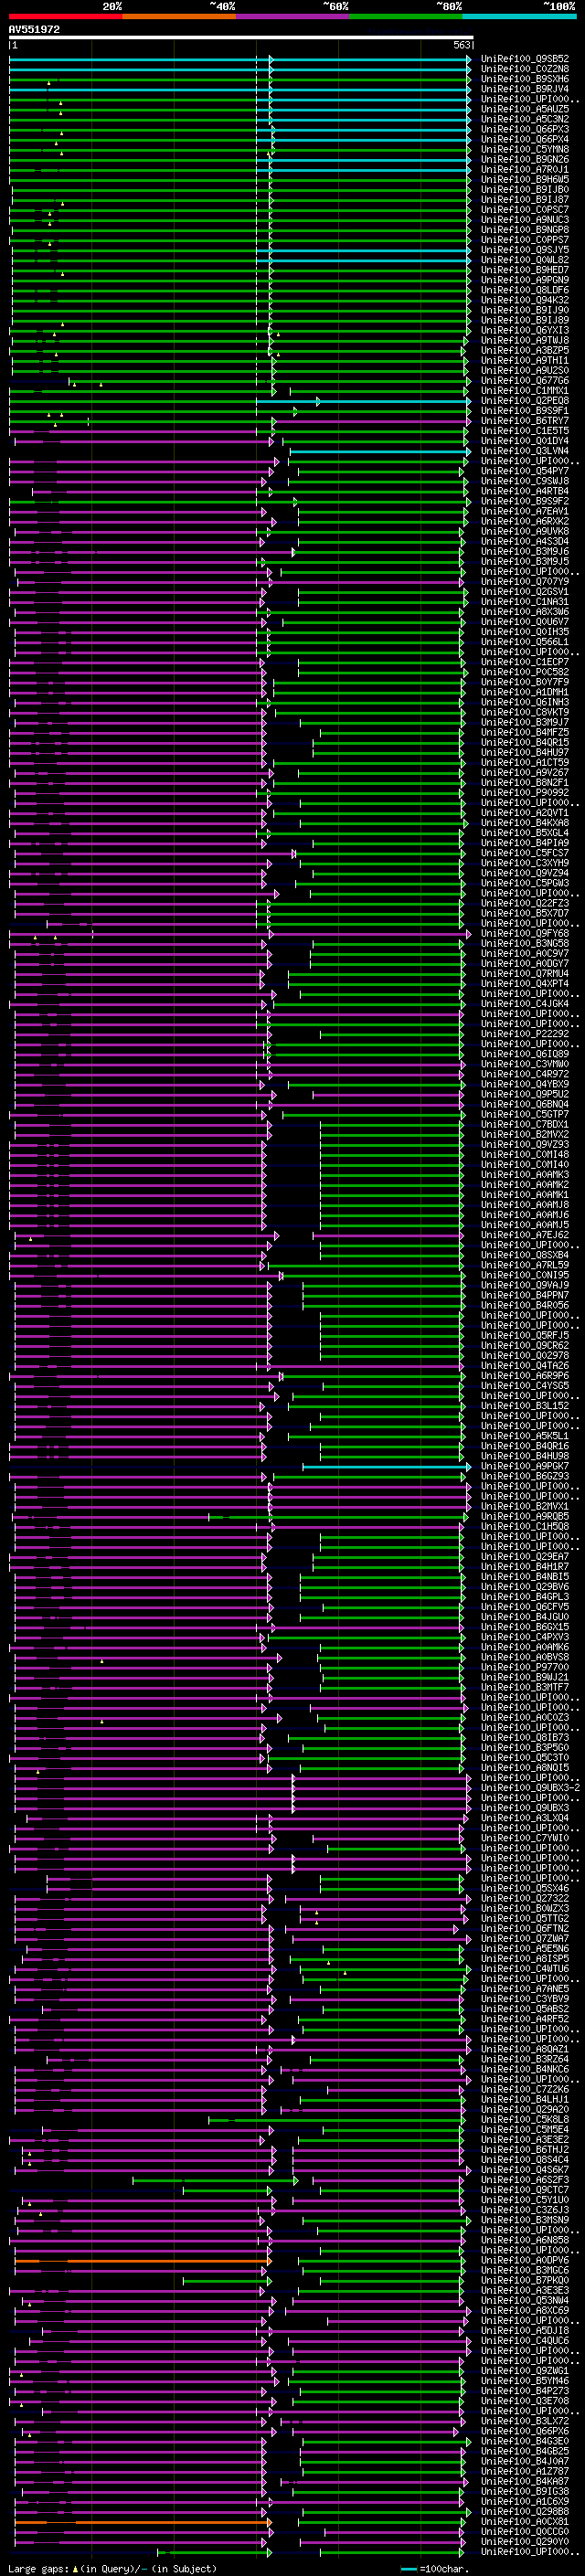The height and width of the screenshot is (2576, 585).
Task: Pick the UniRef100_Q6YXI3 entry
Action: [525, 330]
